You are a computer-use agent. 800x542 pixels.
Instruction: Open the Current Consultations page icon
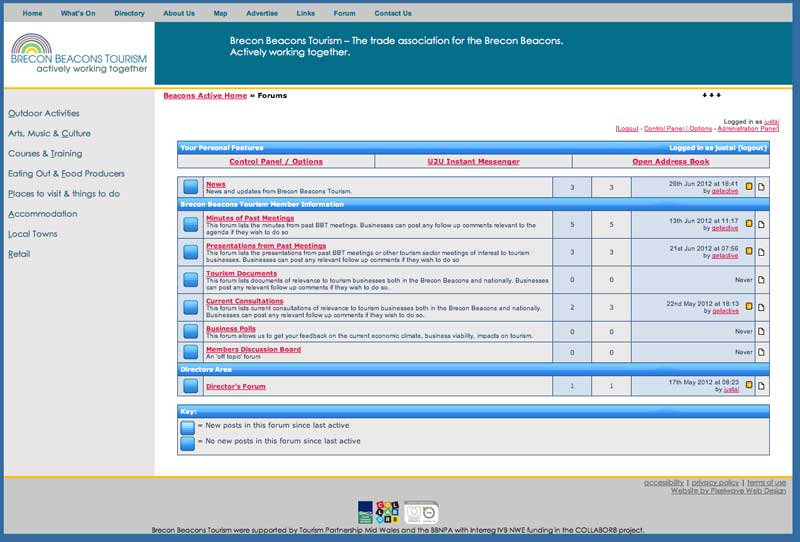click(x=761, y=307)
